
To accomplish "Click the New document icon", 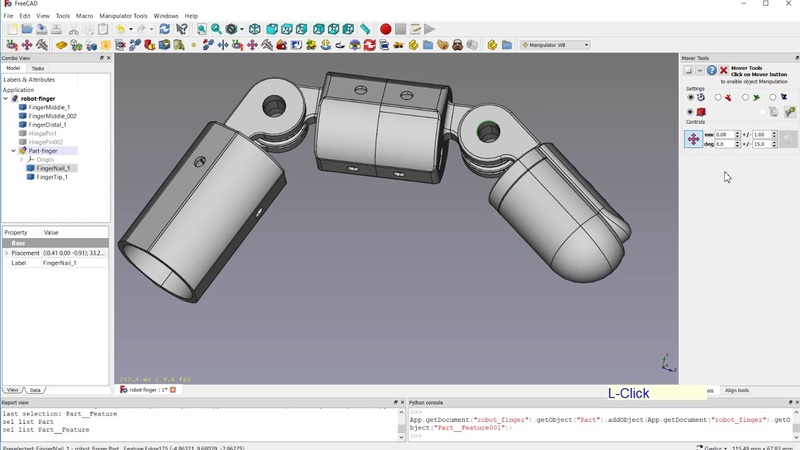I will pos(12,29).
